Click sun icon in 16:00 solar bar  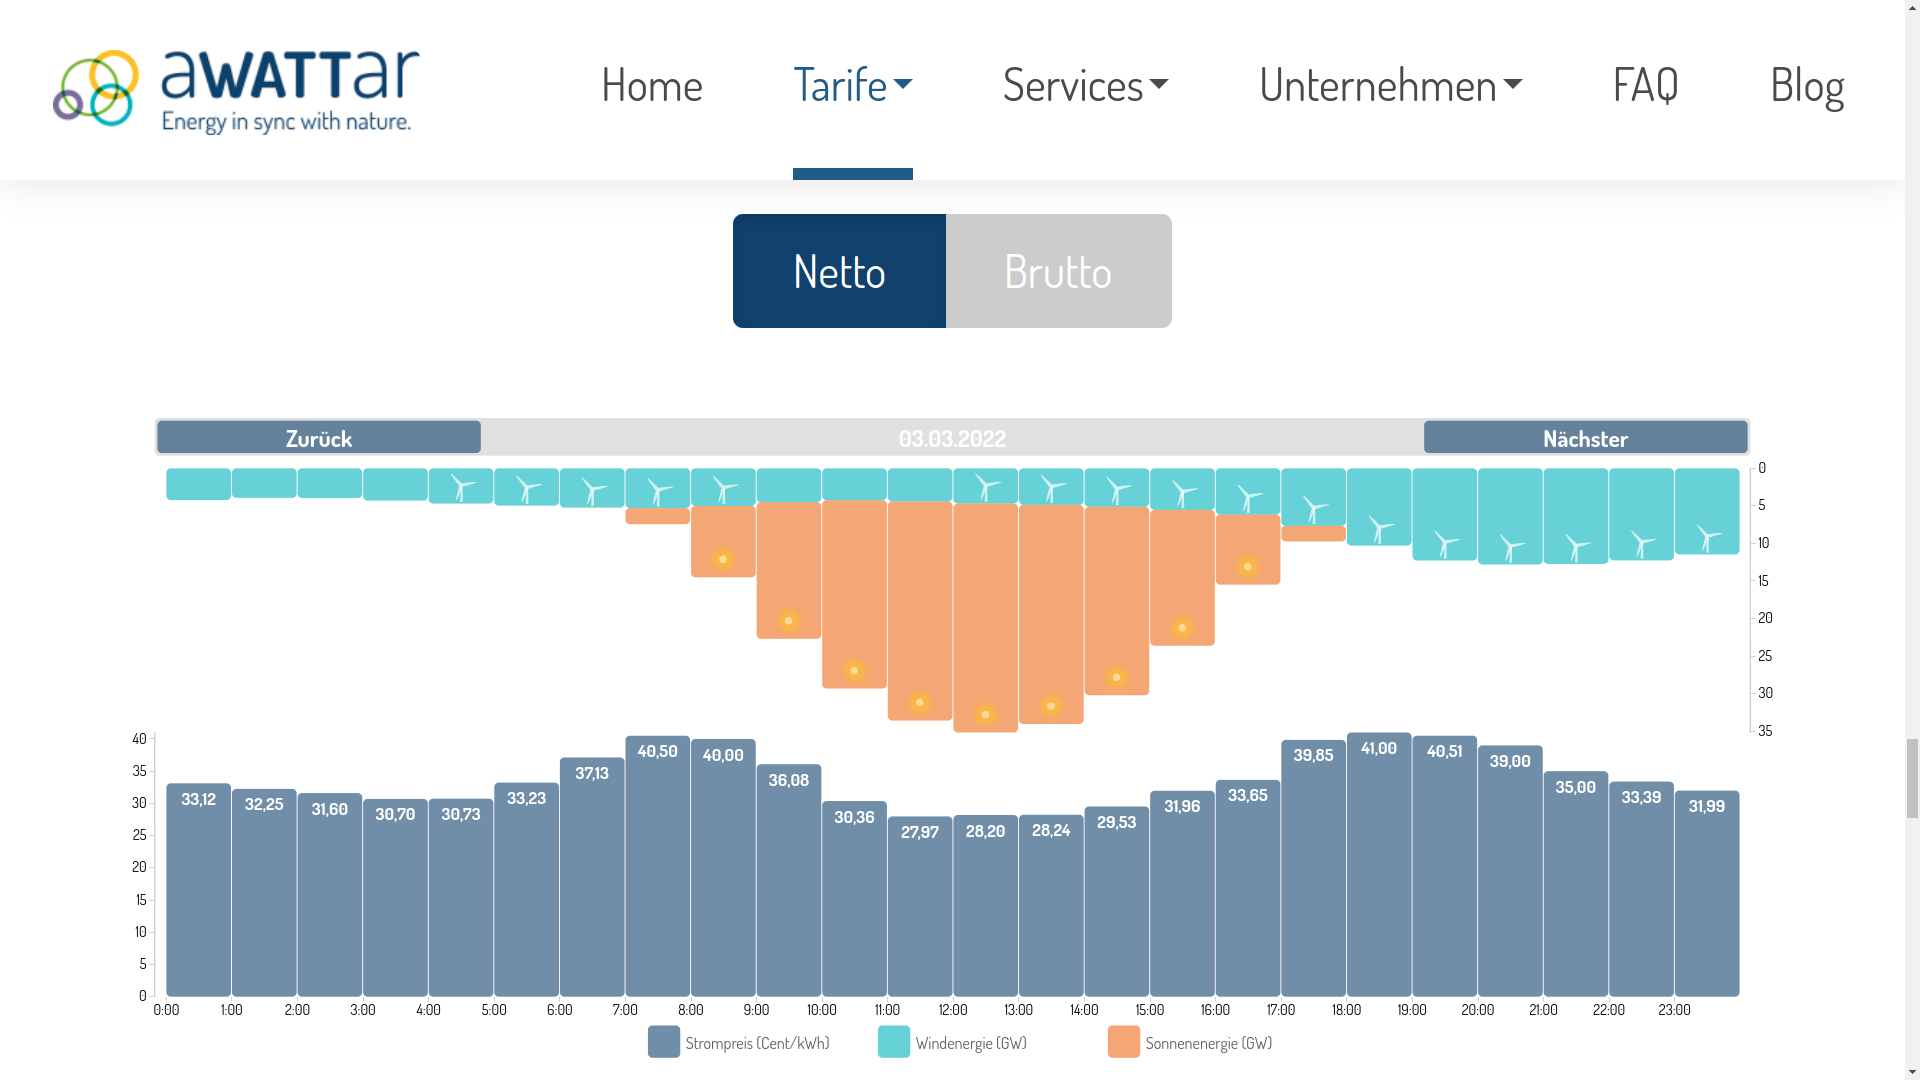pos(1247,567)
